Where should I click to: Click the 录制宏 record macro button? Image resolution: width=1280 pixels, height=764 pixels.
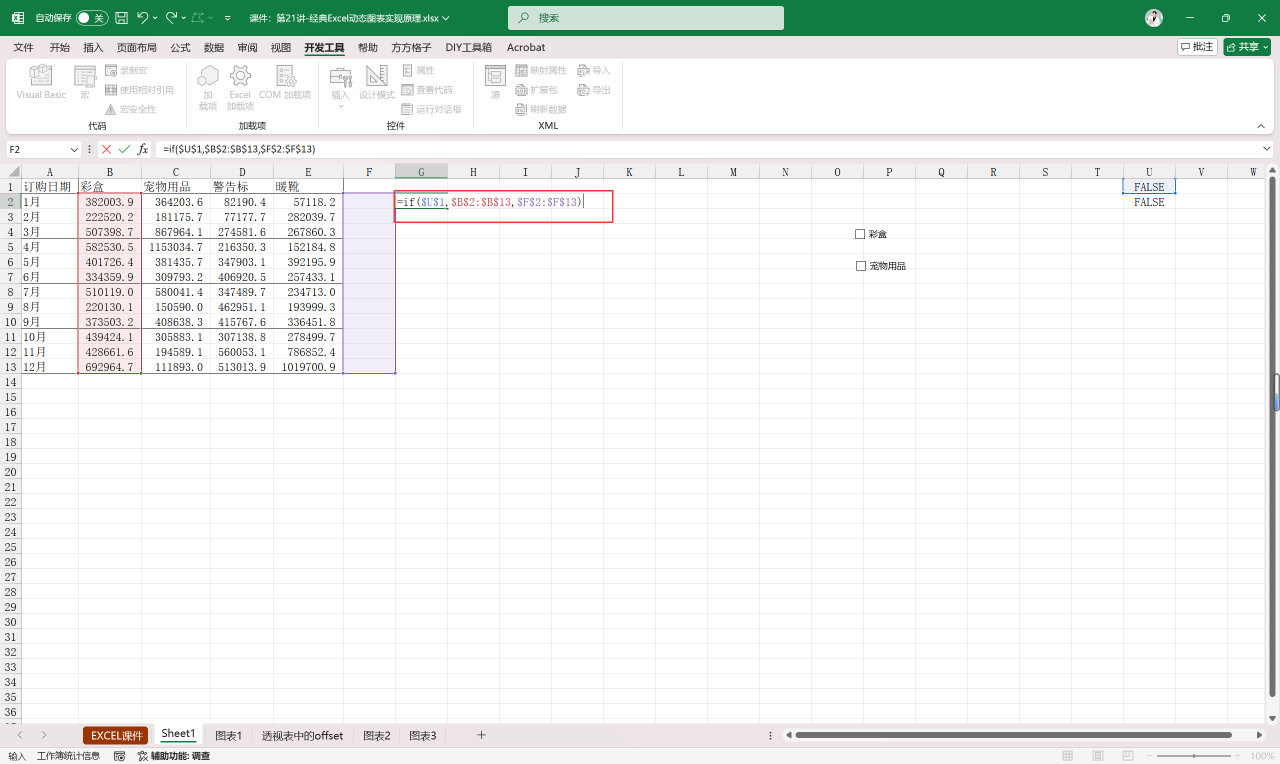pyautogui.click(x=125, y=70)
